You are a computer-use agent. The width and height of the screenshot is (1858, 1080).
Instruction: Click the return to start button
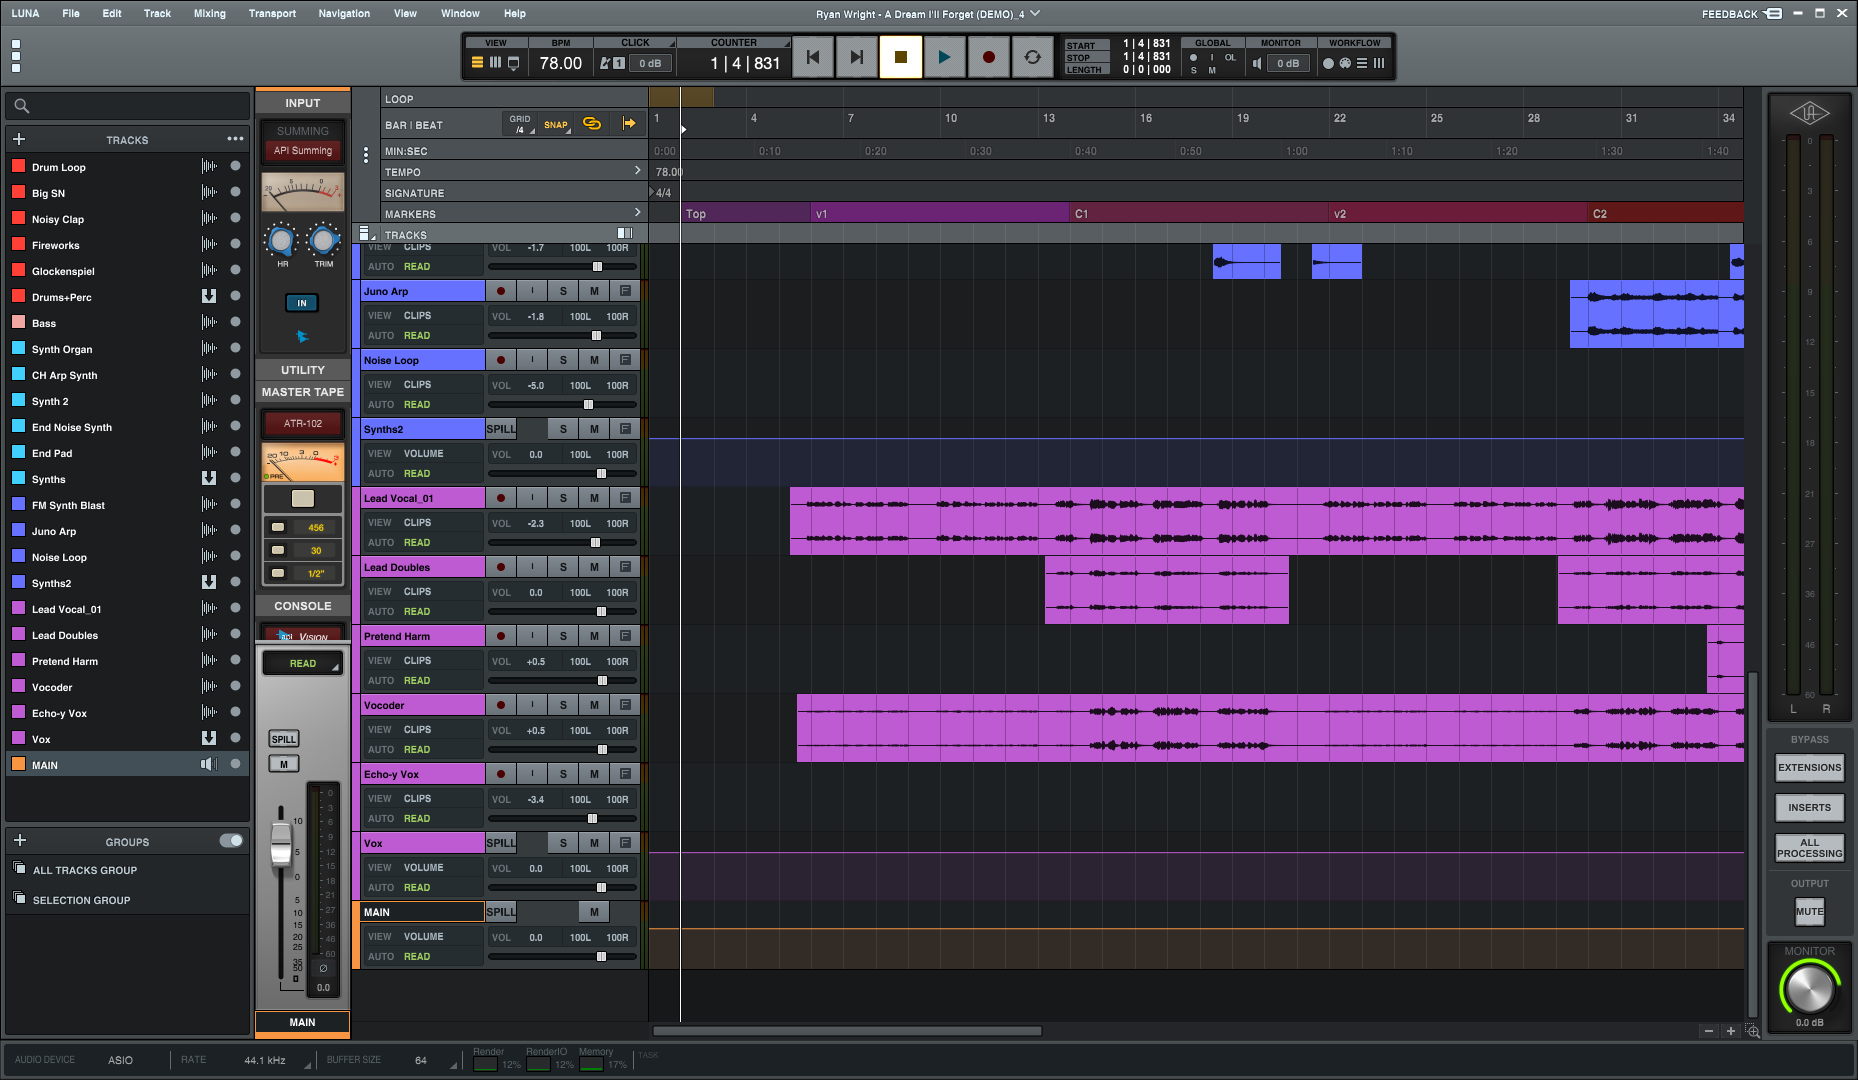813,58
